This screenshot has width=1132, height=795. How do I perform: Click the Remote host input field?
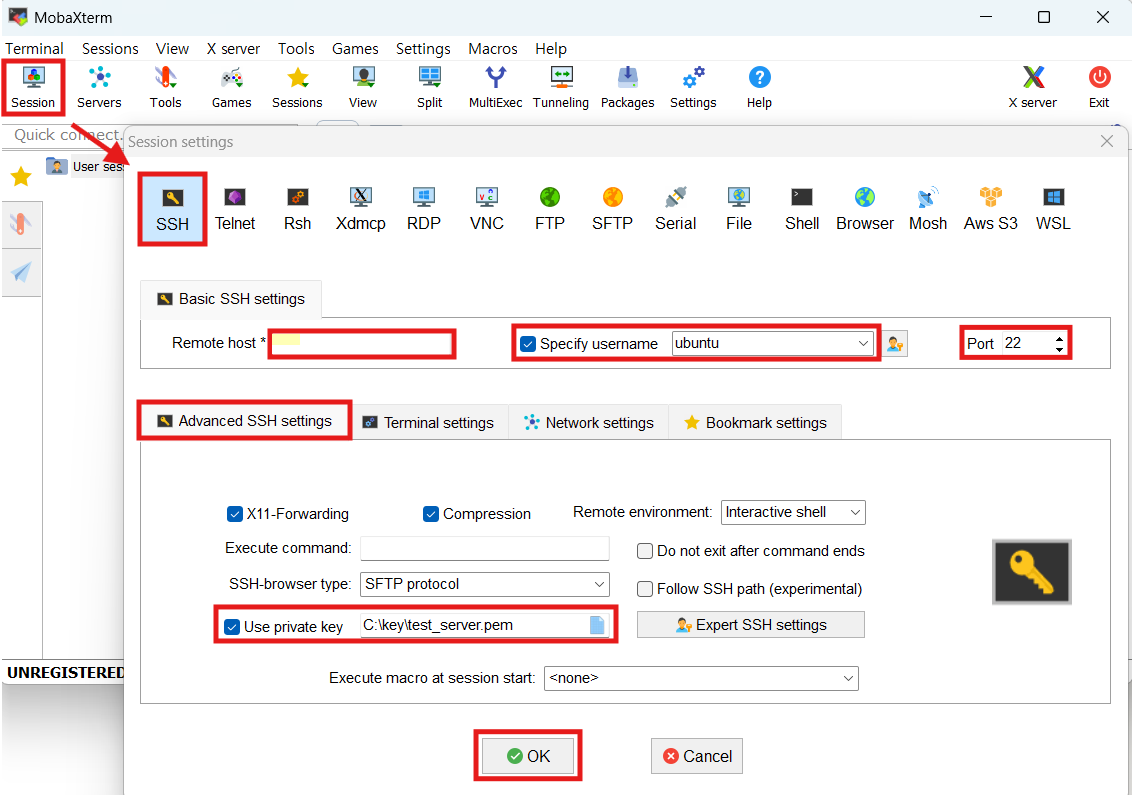click(x=362, y=344)
